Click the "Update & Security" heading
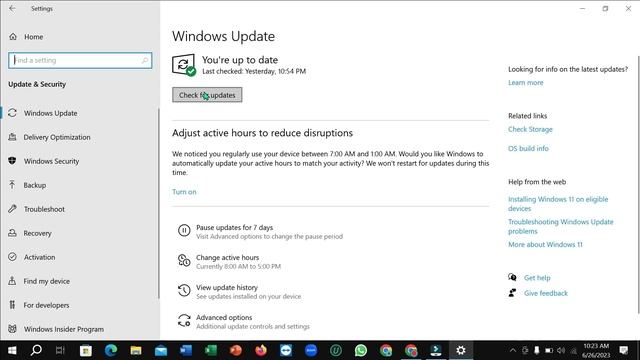 coord(37,84)
